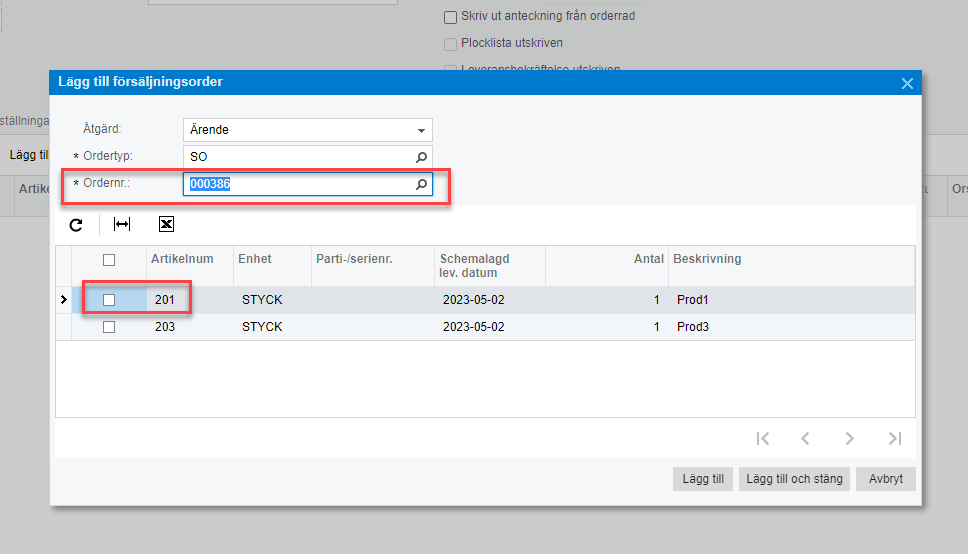Toggle the select-all header checkbox
This screenshot has width=968, height=554.
pyautogui.click(x=109, y=260)
